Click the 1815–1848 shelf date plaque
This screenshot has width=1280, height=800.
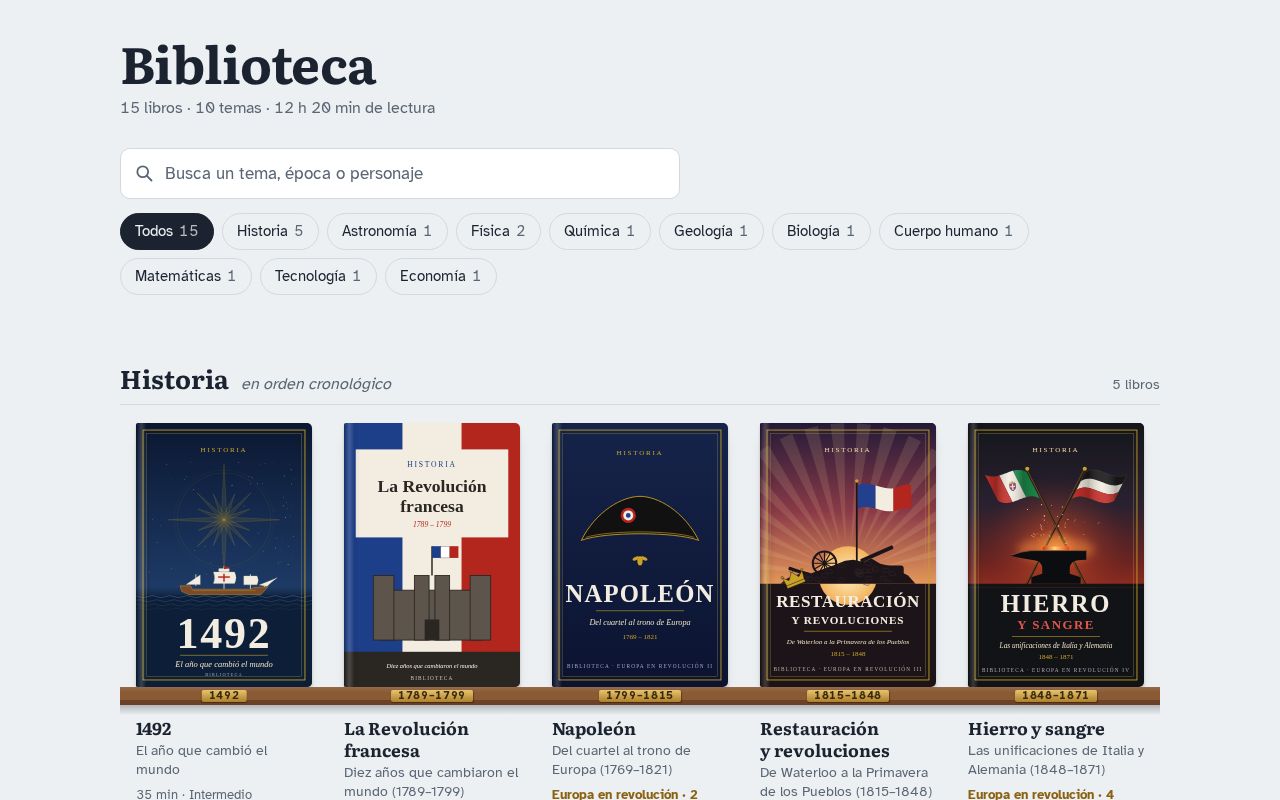tap(848, 696)
